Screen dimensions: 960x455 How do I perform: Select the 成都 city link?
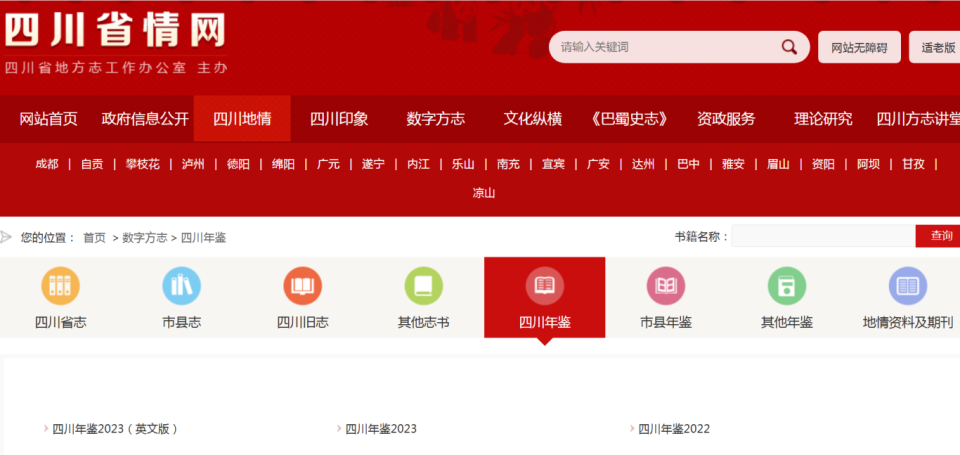[47, 164]
